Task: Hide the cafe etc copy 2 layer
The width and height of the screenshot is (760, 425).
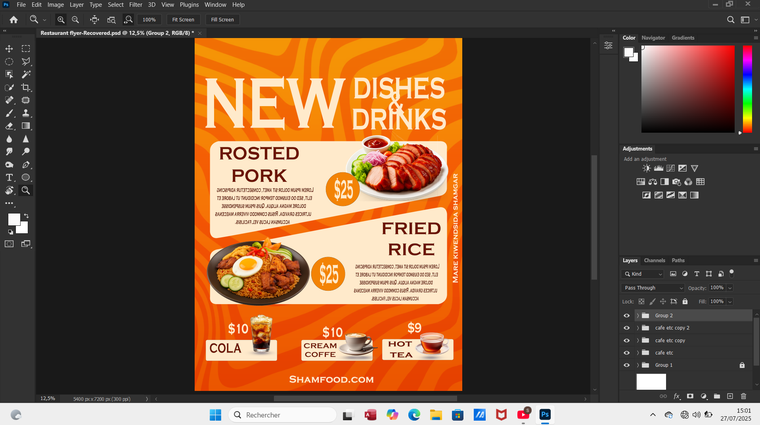Action: [x=626, y=328]
